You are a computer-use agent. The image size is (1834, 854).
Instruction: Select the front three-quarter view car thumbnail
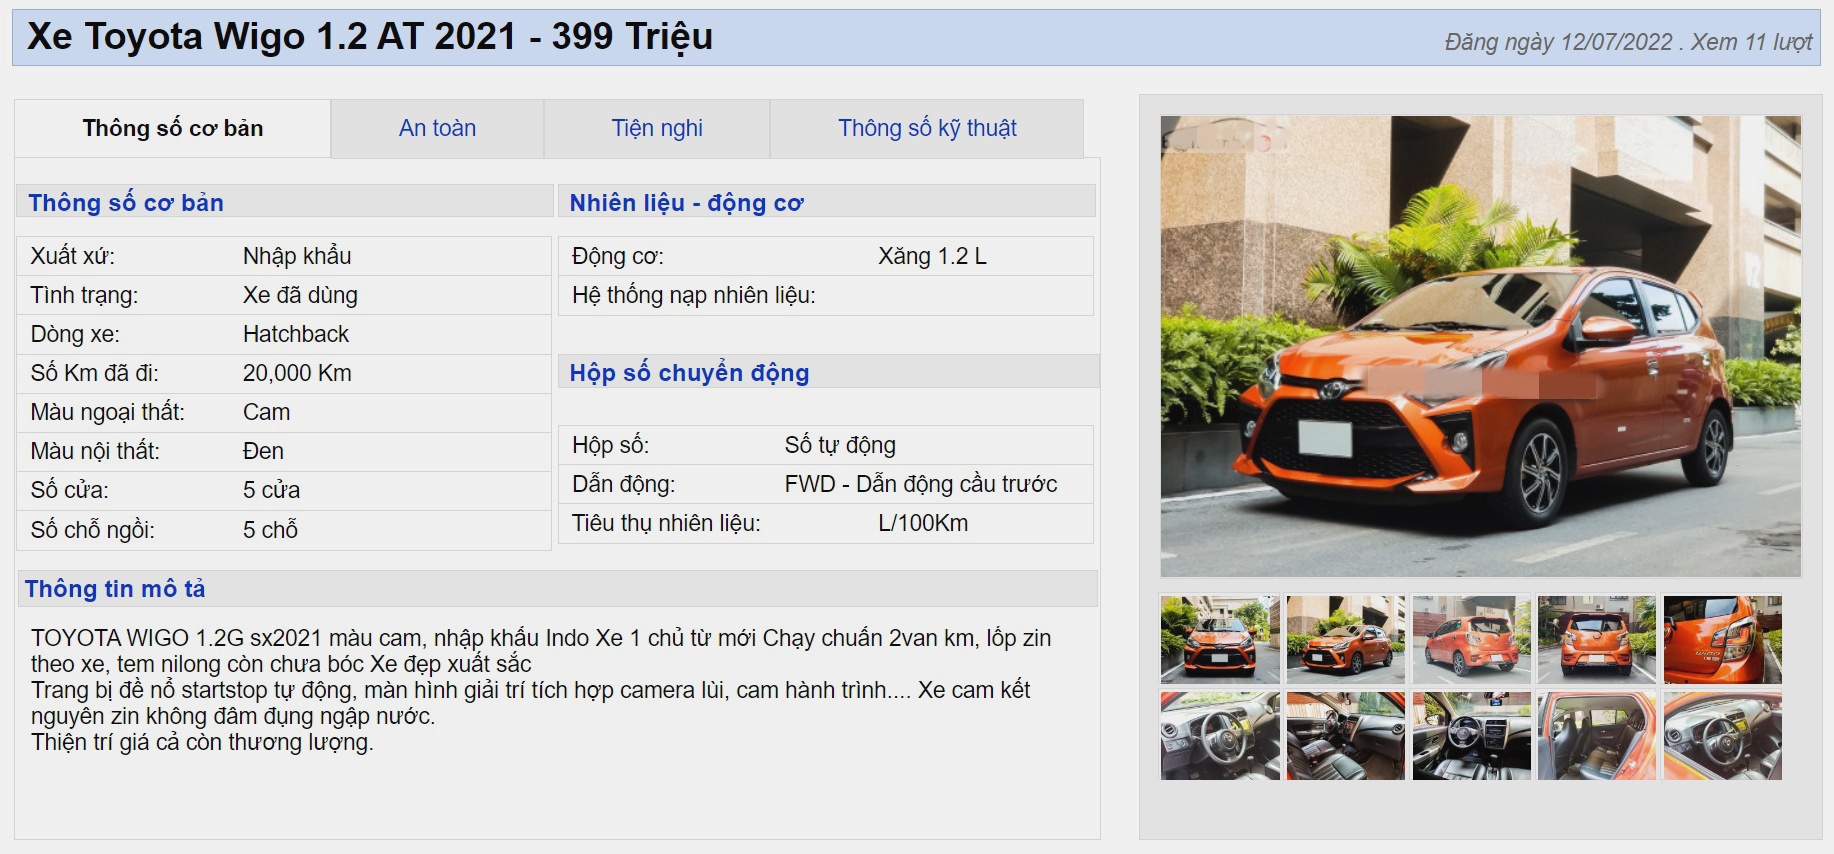[1346, 639]
